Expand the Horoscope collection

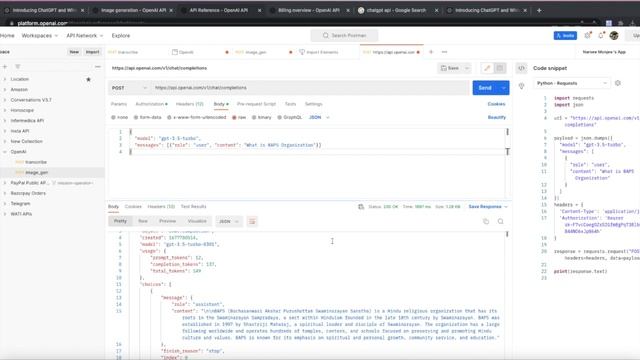[x=5, y=110]
